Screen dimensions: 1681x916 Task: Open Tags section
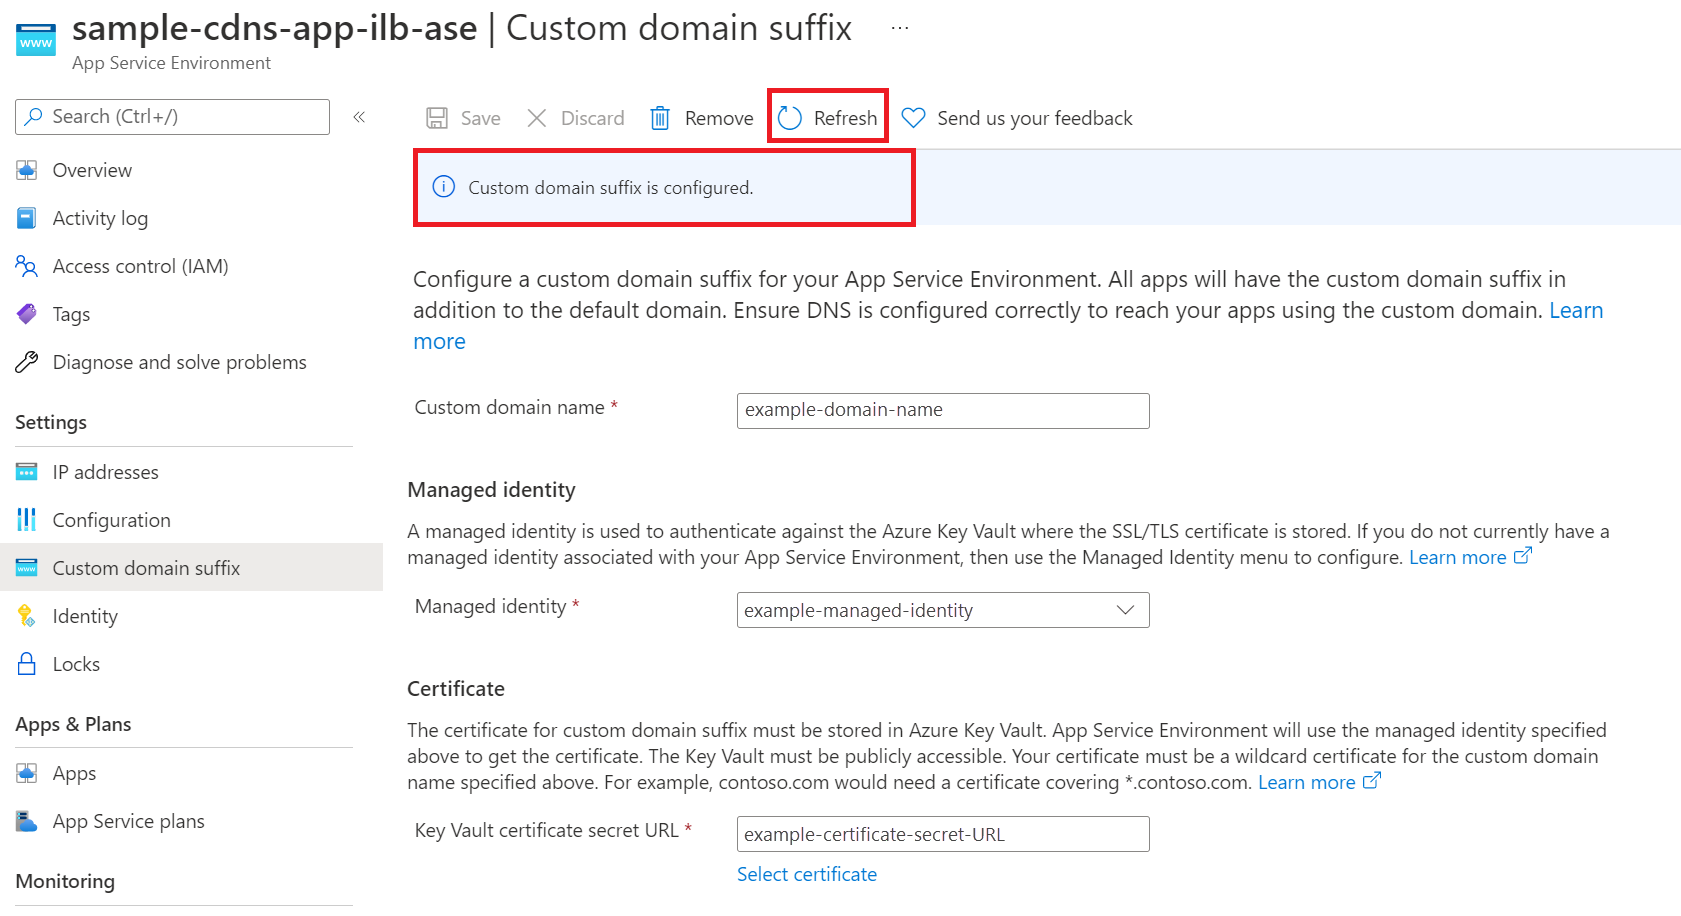tap(71, 314)
